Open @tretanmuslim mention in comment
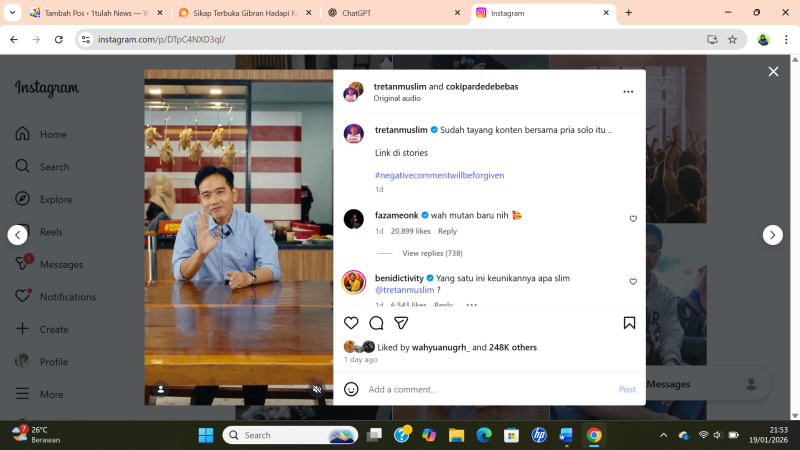Image resolution: width=800 pixels, height=450 pixels. point(404,290)
